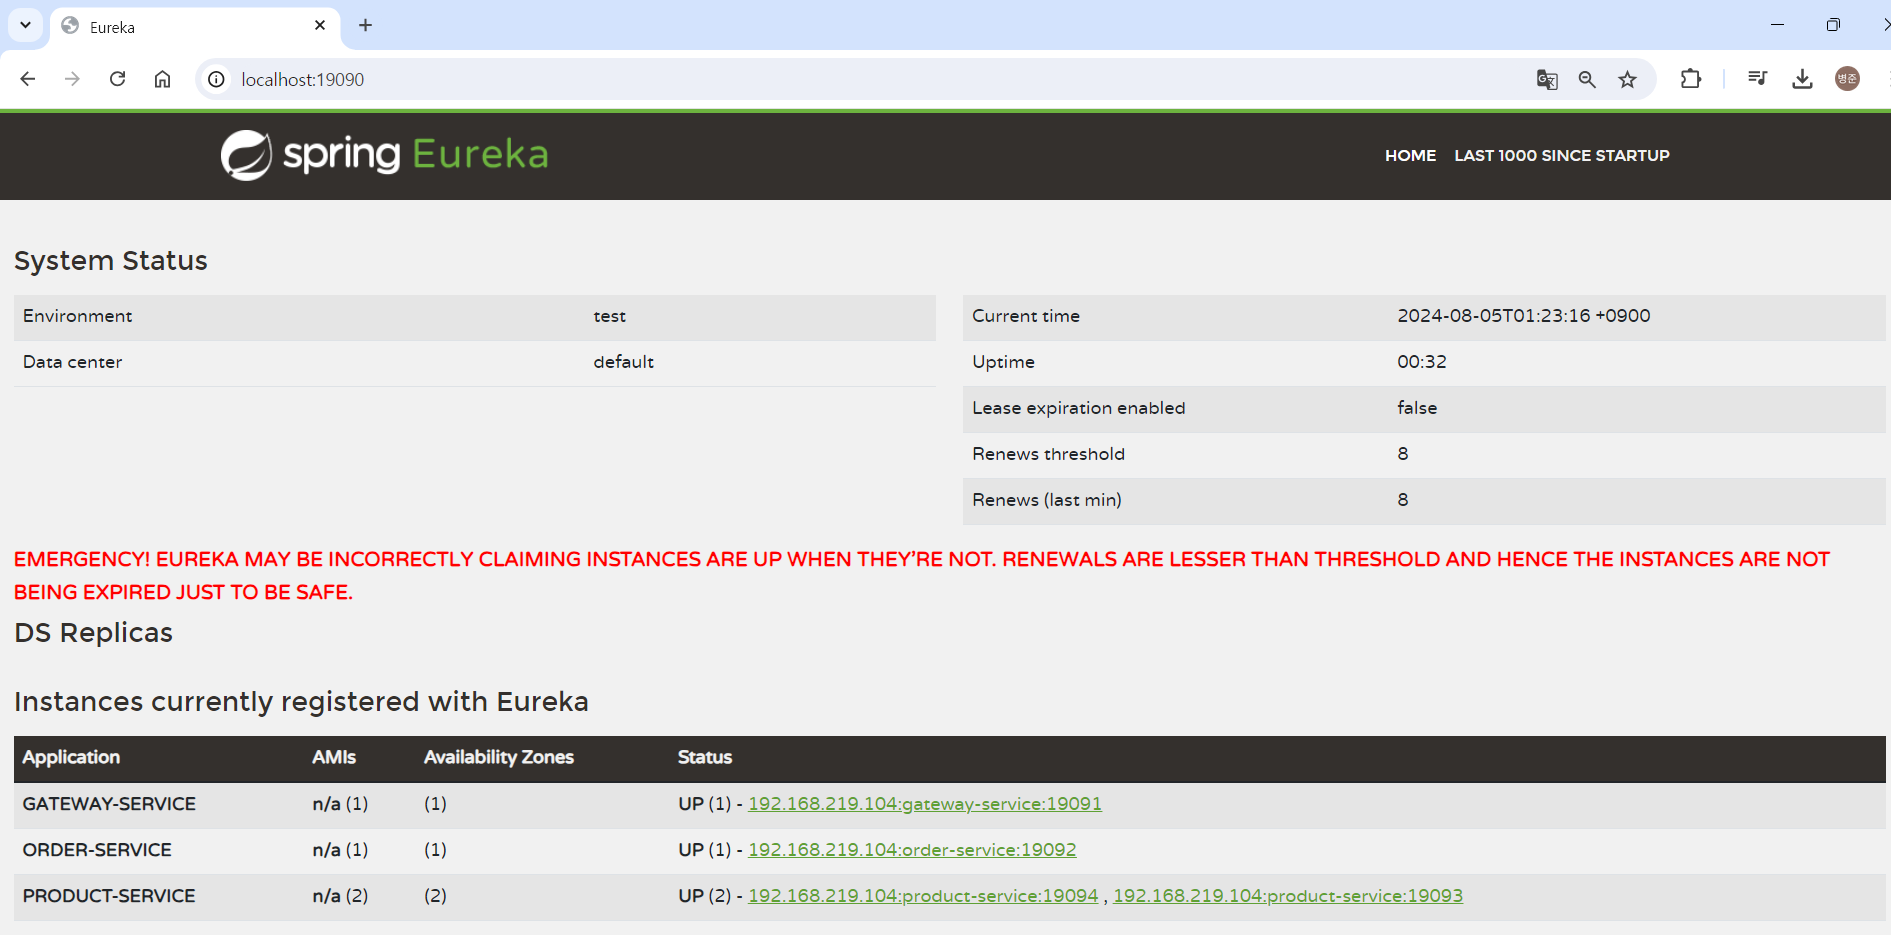This screenshot has width=1891, height=935.
Task: Open the browser home page
Action: pos(162,79)
